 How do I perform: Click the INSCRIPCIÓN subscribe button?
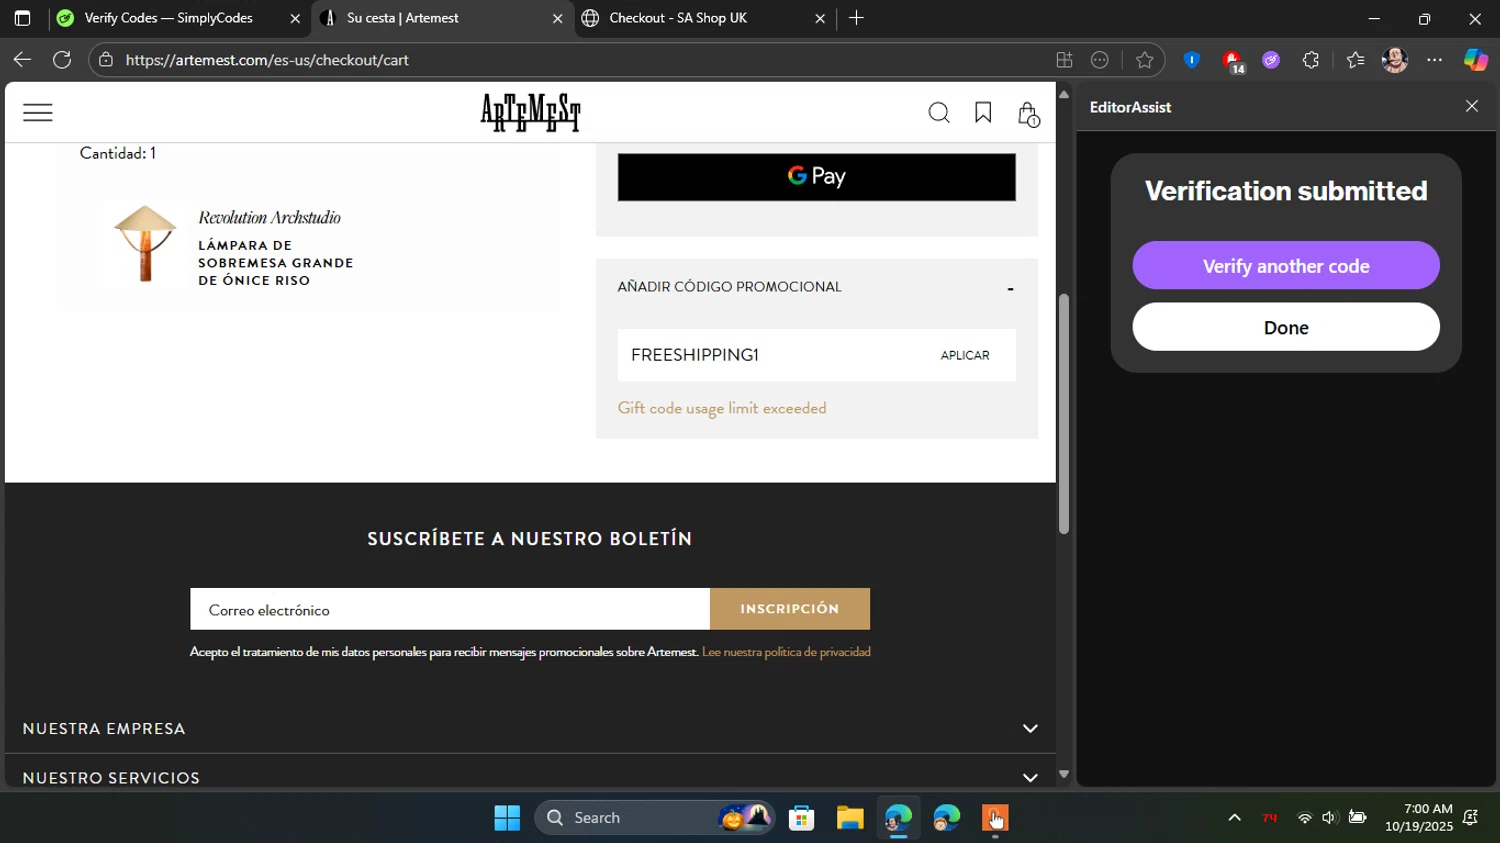pos(790,609)
